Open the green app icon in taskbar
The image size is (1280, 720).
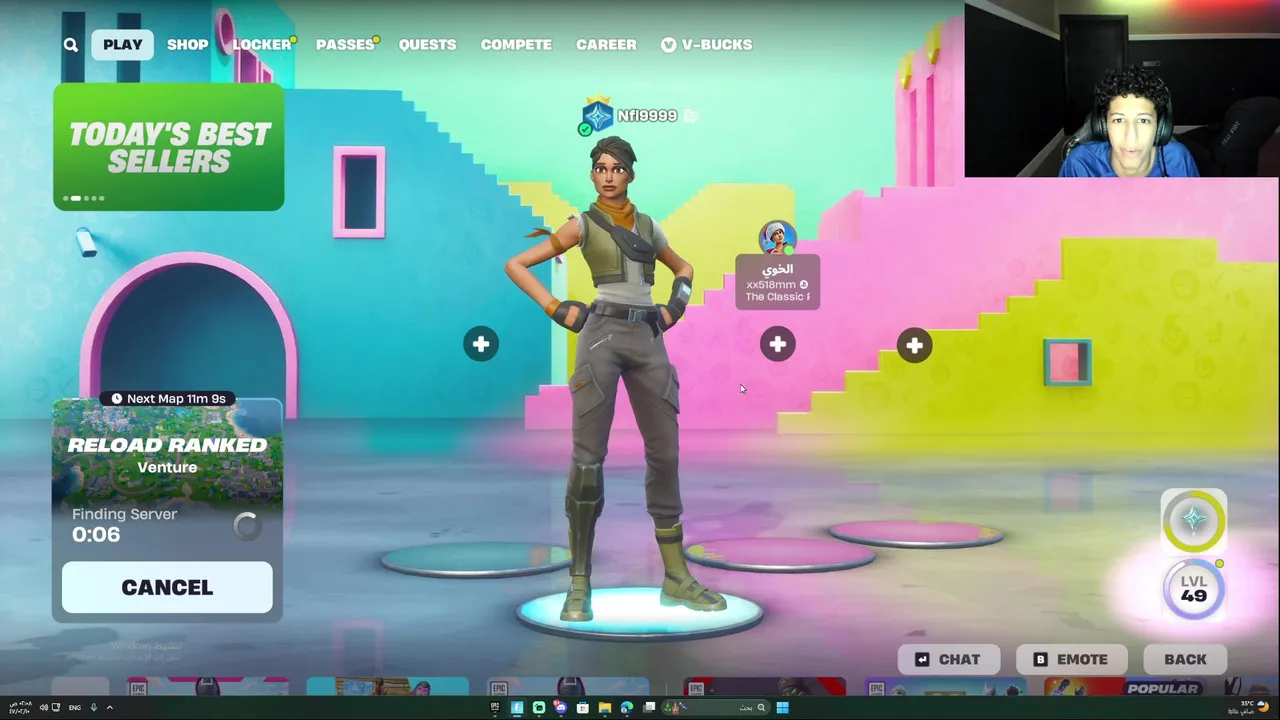click(x=539, y=707)
